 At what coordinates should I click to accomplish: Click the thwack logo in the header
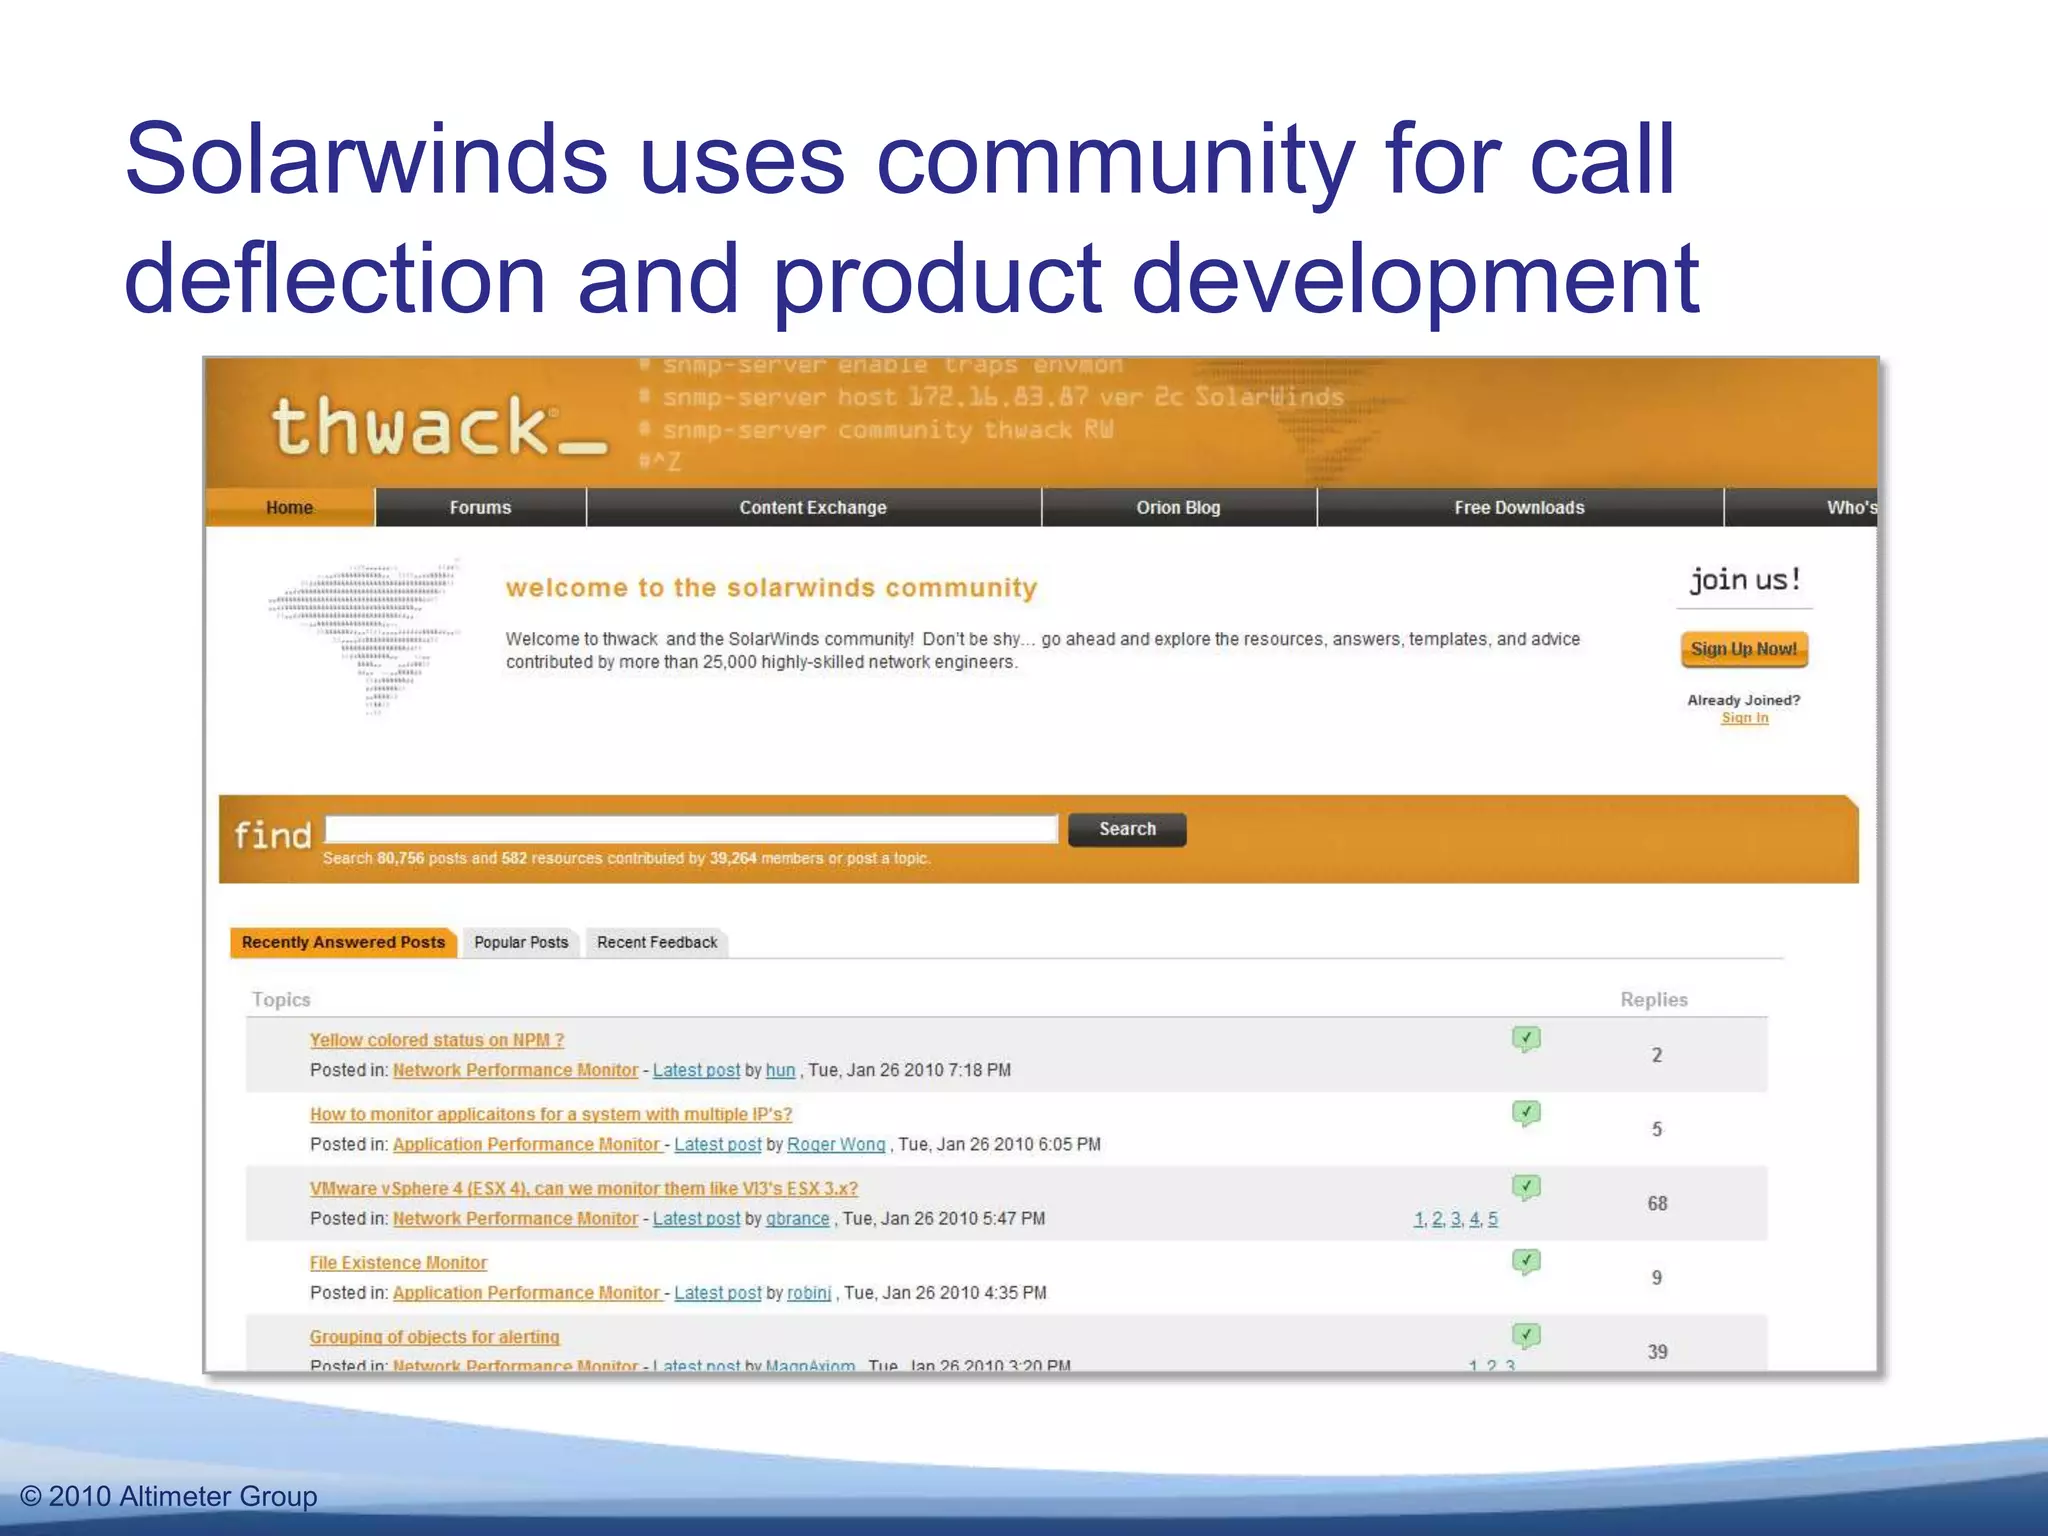click(437, 427)
